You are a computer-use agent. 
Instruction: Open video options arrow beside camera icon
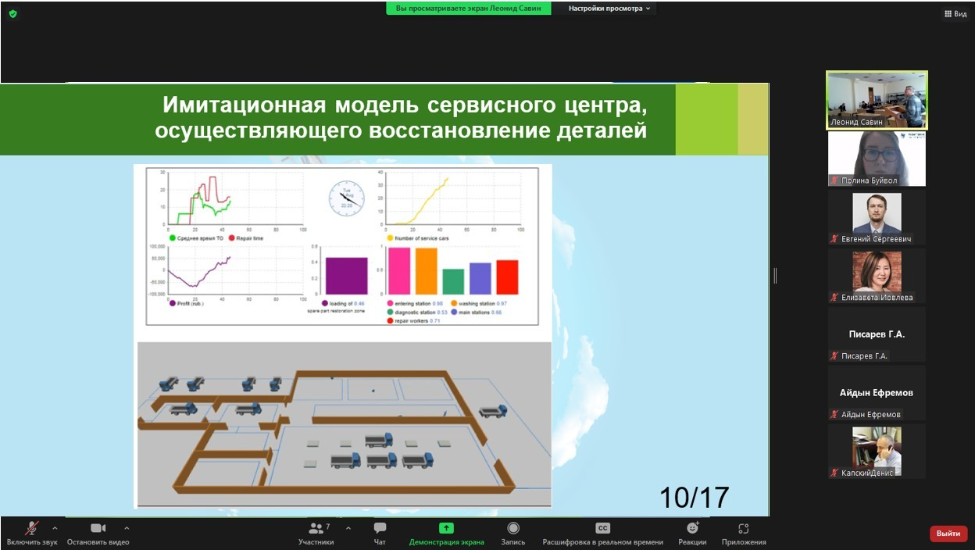click(x=127, y=528)
